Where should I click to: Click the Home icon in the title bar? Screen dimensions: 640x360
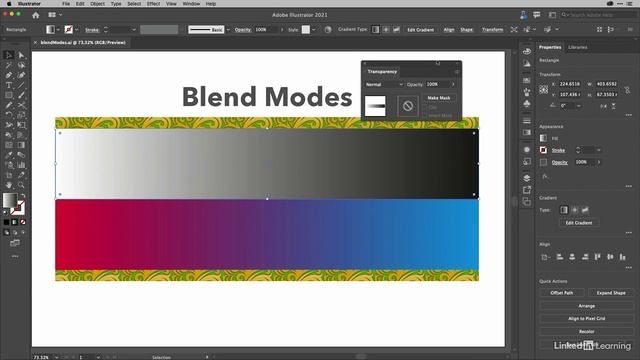click(x=36, y=15)
